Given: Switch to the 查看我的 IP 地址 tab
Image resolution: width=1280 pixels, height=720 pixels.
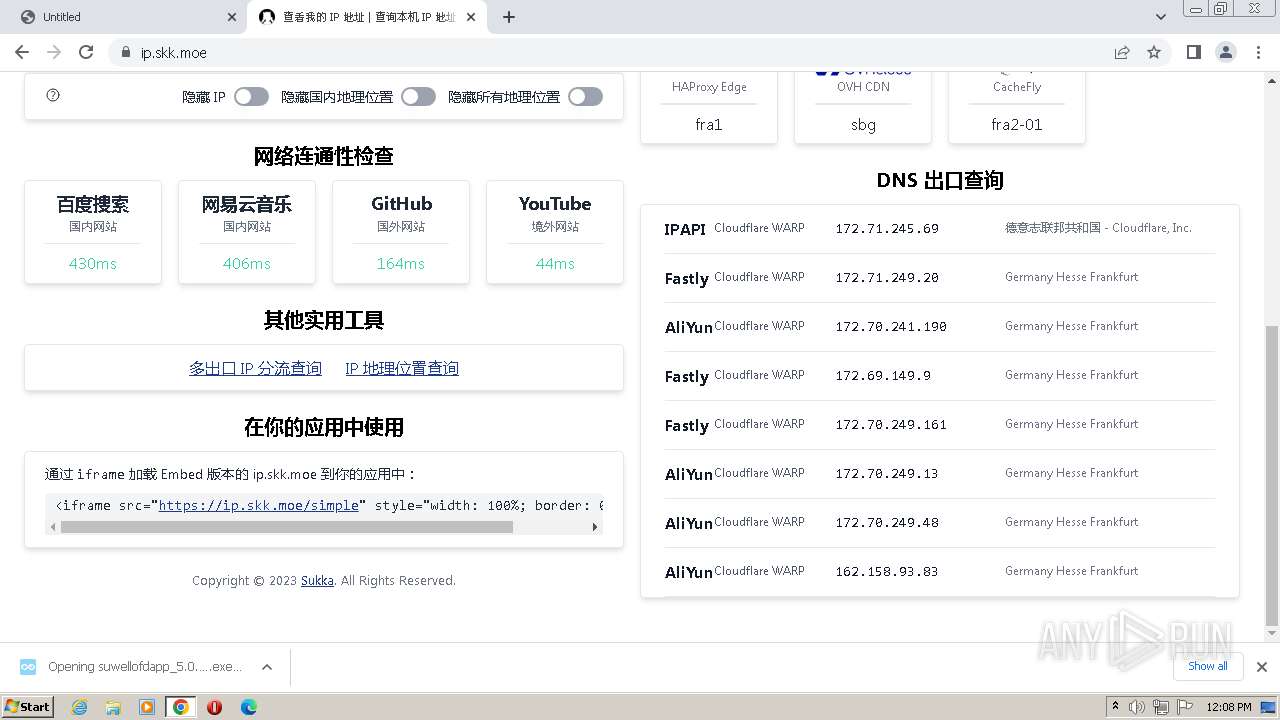Looking at the screenshot, I should click(369, 17).
